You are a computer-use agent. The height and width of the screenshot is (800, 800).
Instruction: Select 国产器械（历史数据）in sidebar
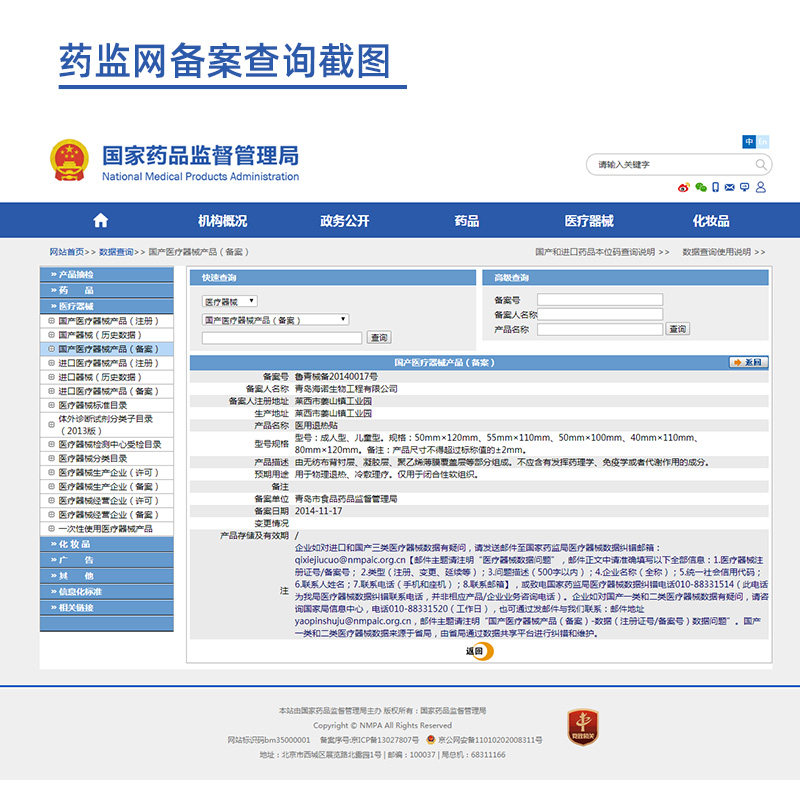tap(107, 335)
